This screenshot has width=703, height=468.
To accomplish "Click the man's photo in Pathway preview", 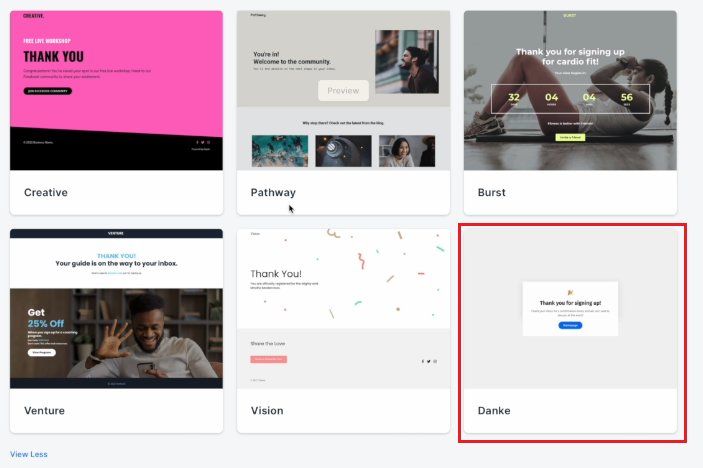I will point(407,62).
